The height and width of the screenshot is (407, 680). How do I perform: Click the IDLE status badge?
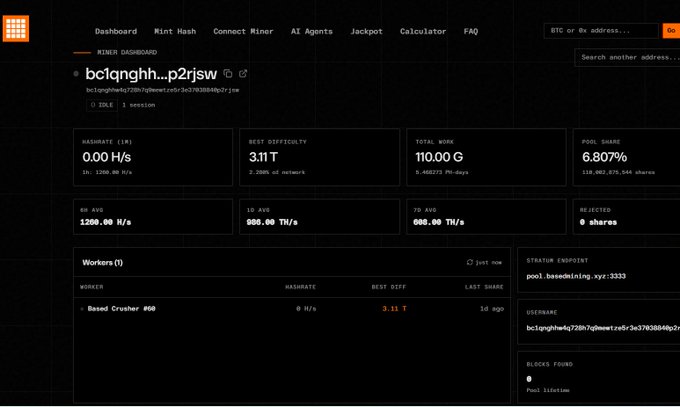[102, 105]
